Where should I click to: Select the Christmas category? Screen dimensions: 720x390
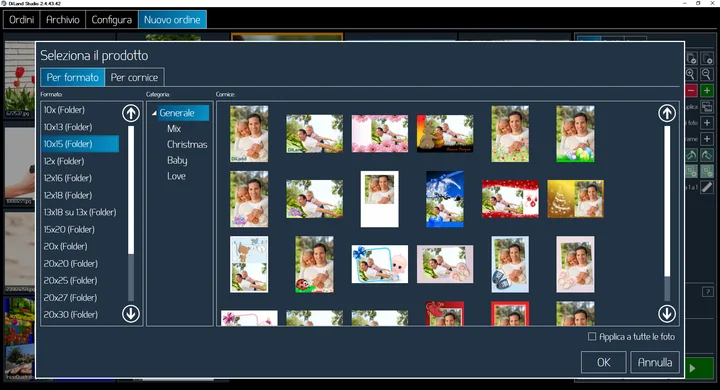(187, 144)
